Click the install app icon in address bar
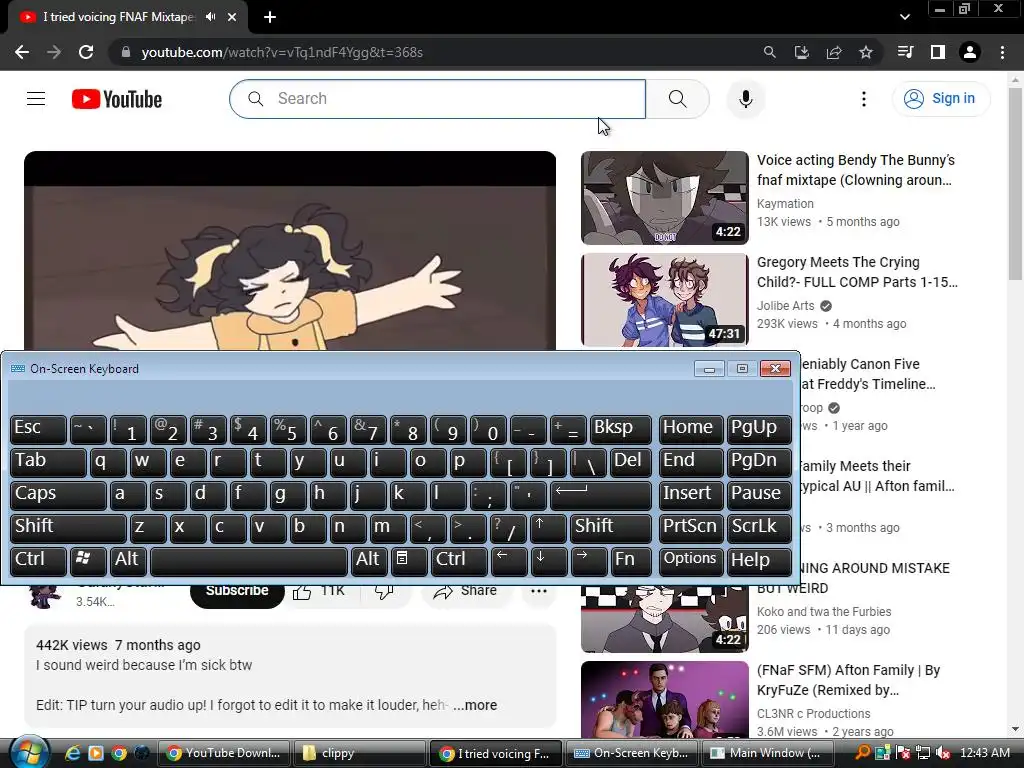The width and height of the screenshot is (1024, 768). coord(802,52)
